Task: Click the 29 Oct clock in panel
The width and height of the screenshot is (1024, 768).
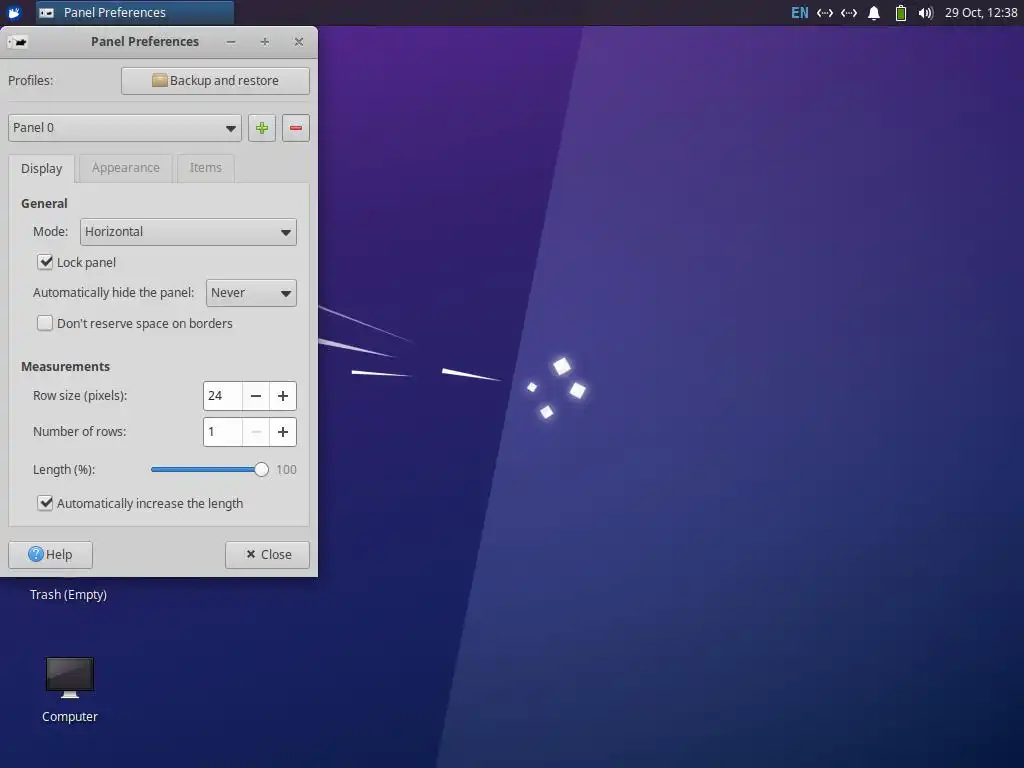Action: click(981, 12)
